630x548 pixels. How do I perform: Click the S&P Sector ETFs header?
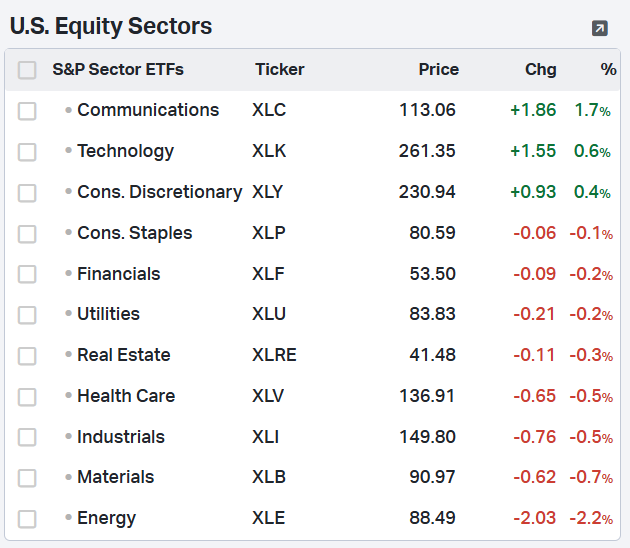[x=118, y=70]
